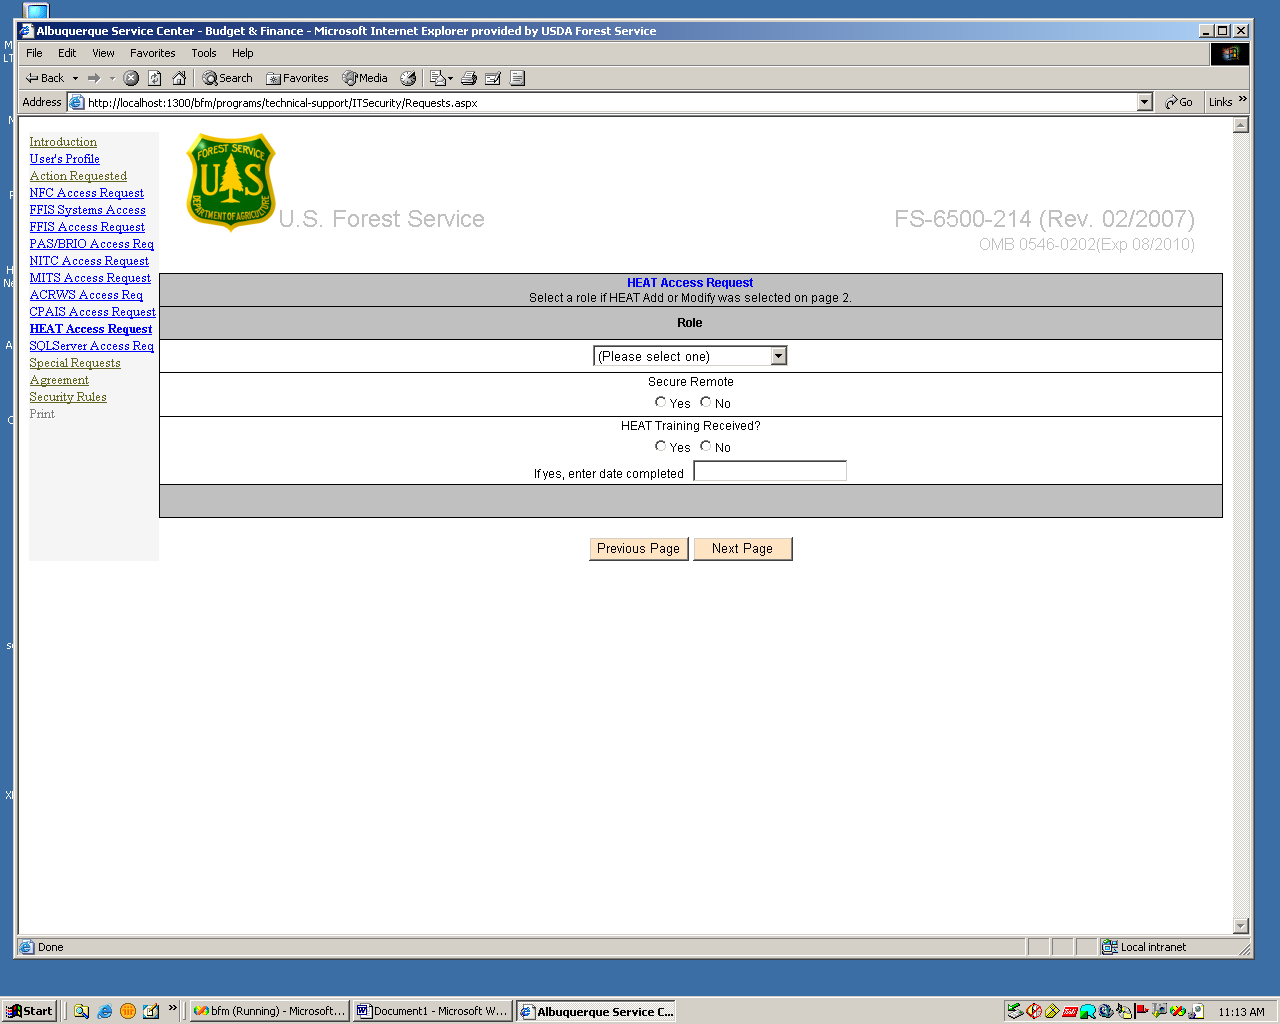Image resolution: width=1280 pixels, height=1024 pixels.
Task: Select Yes for Secure Remote
Action: click(x=660, y=402)
